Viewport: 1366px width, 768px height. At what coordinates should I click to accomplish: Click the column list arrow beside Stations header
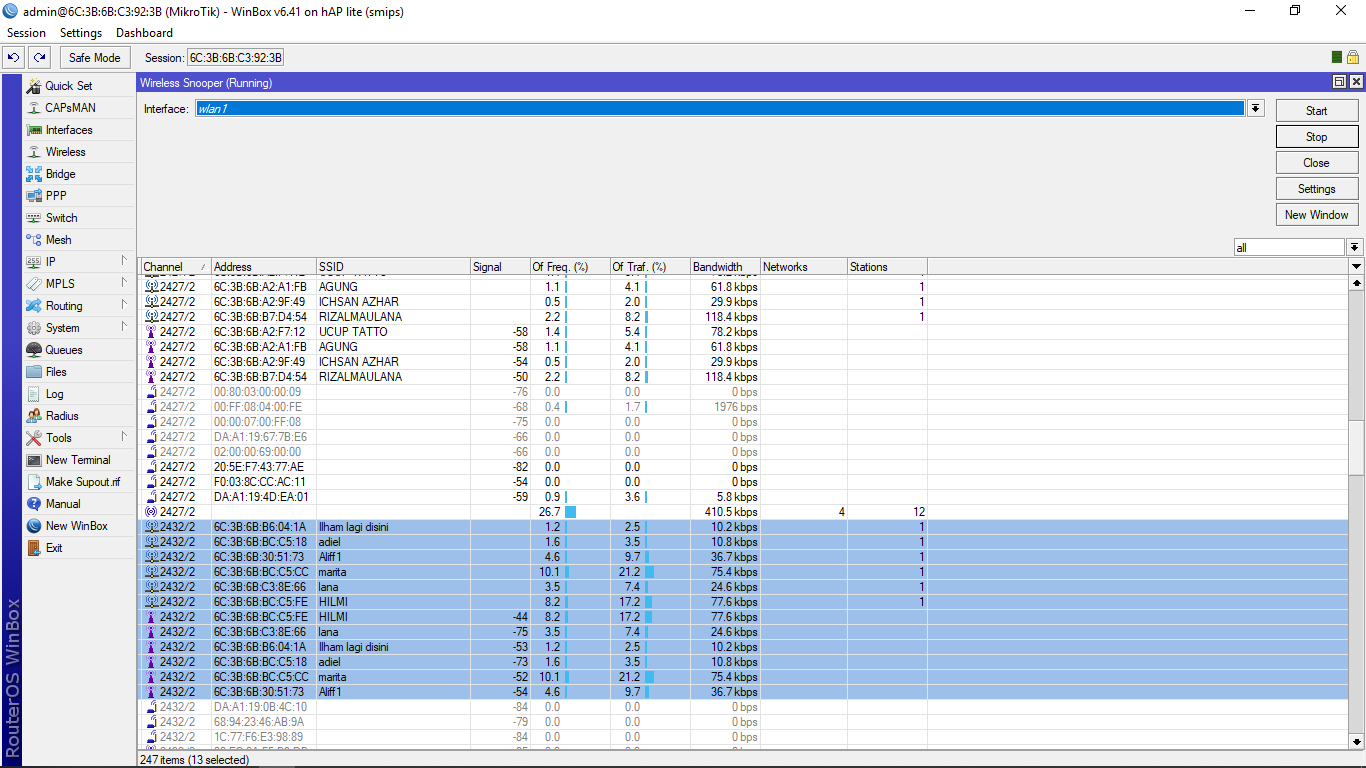(x=1356, y=266)
